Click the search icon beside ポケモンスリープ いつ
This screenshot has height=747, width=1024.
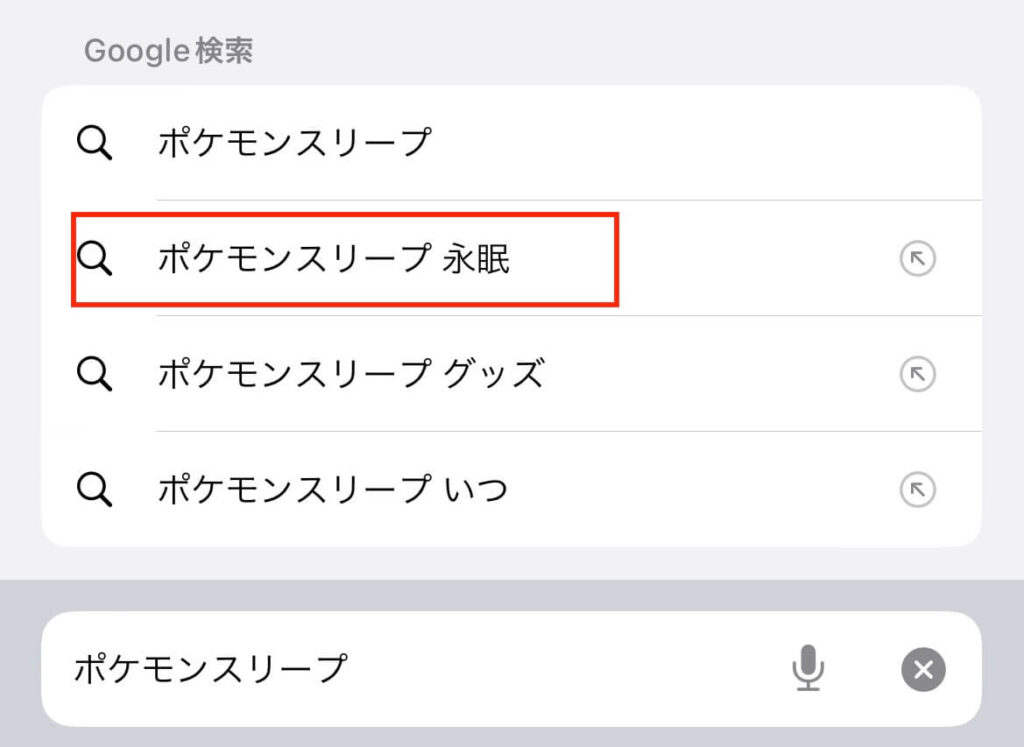tap(94, 490)
